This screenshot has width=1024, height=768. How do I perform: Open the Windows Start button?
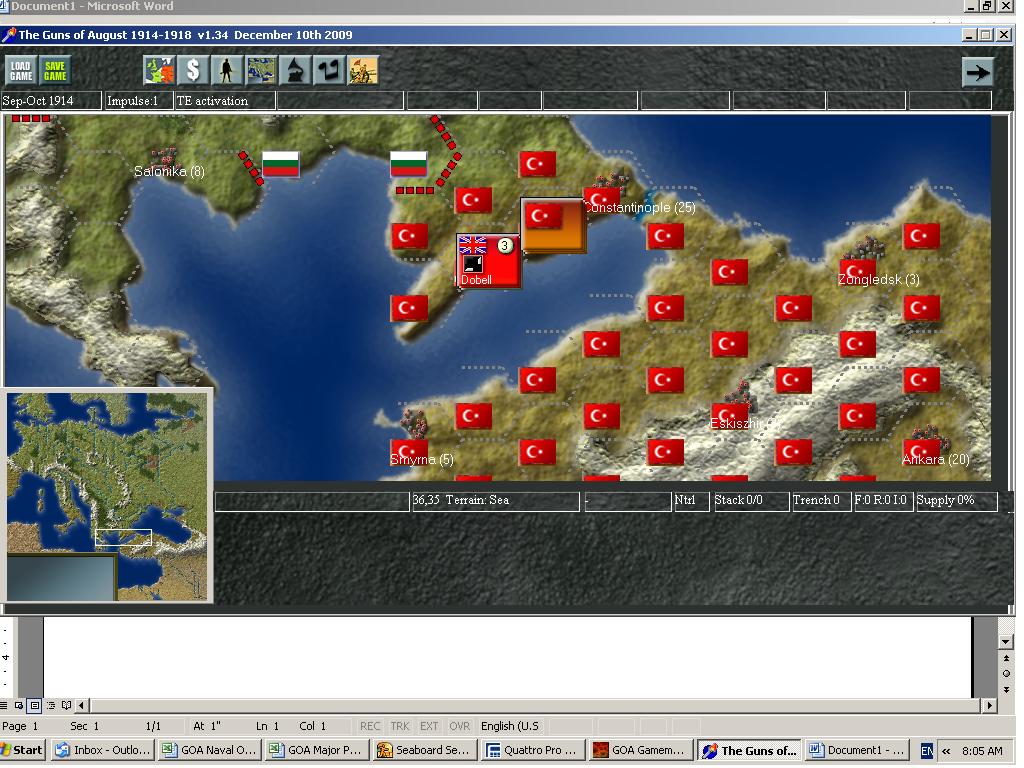coord(22,750)
